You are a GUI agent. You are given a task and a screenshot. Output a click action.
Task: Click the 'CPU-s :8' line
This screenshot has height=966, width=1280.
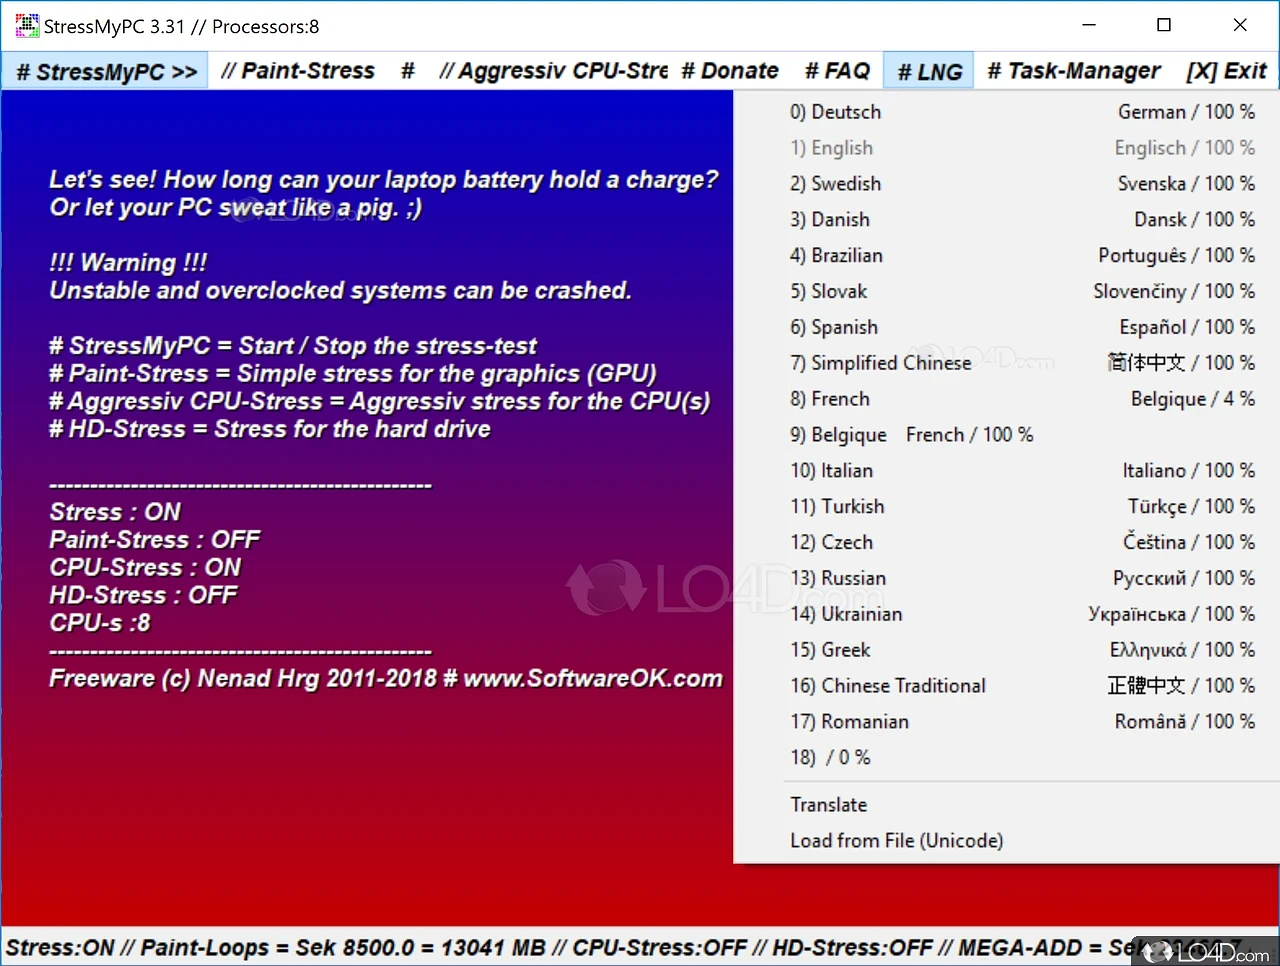tap(100, 623)
